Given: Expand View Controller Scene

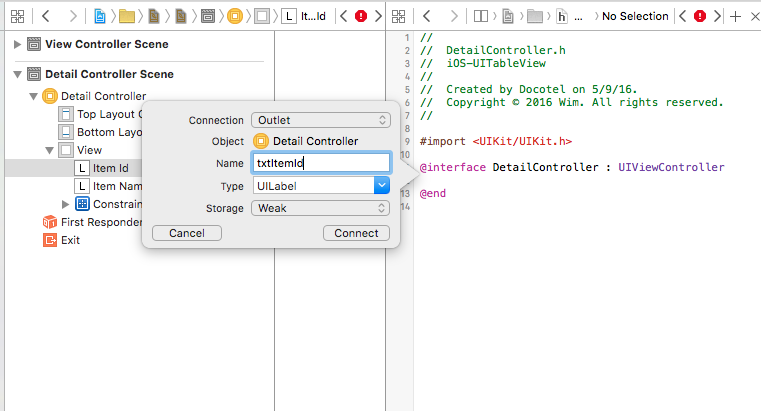Looking at the screenshot, I should click(17, 44).
